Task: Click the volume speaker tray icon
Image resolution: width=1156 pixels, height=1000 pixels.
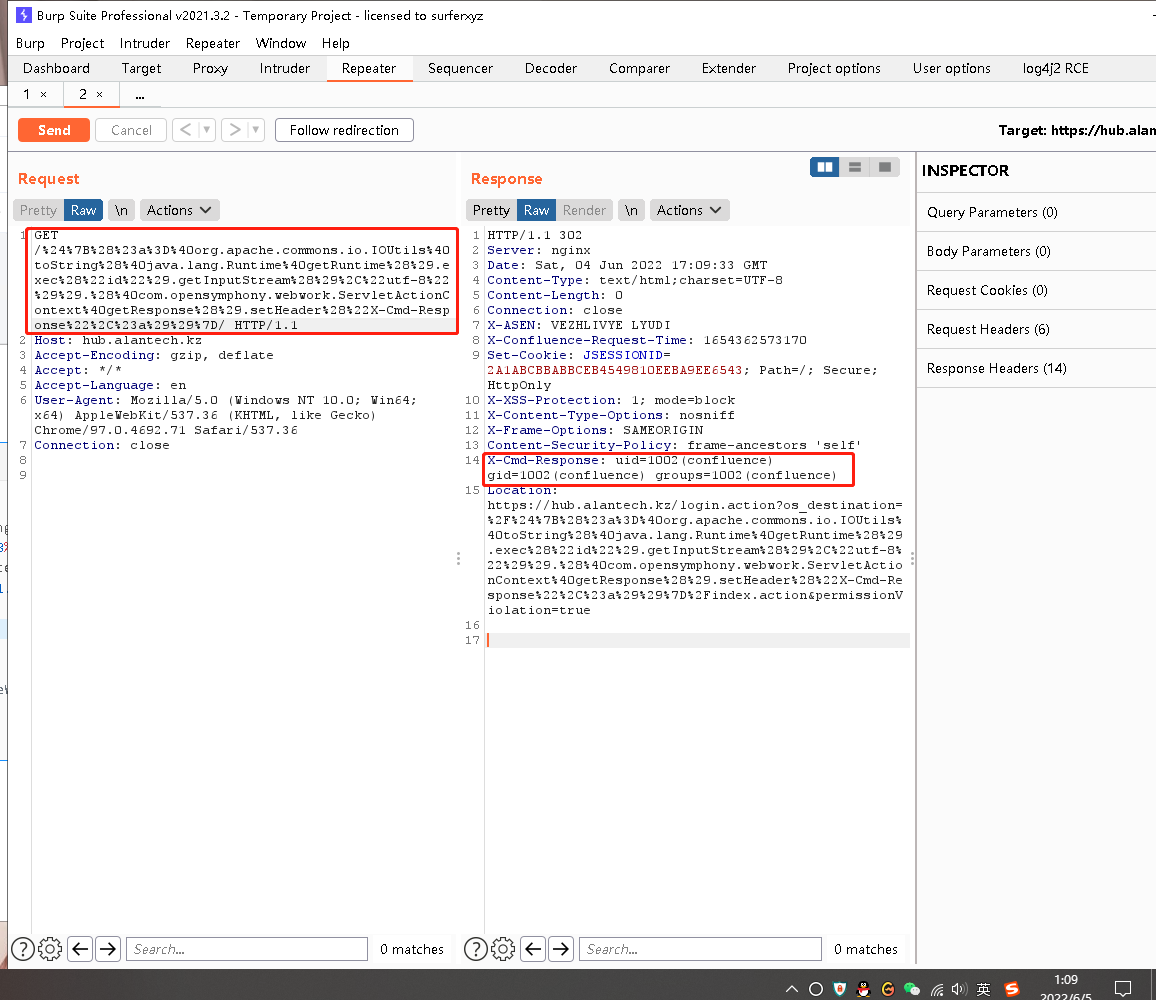Action: (959, 989)
